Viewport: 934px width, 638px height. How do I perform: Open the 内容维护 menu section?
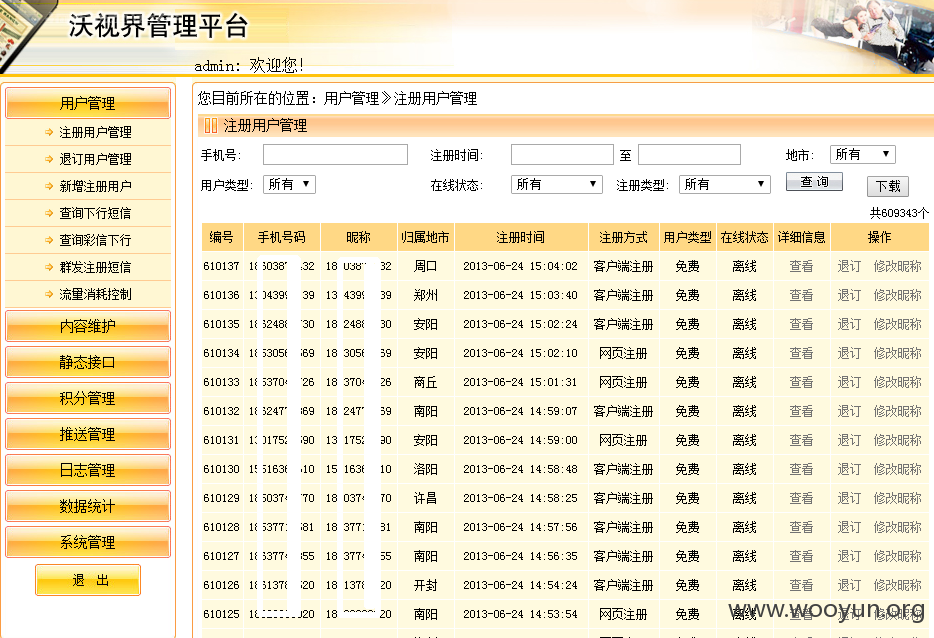[x=88, y=326]
